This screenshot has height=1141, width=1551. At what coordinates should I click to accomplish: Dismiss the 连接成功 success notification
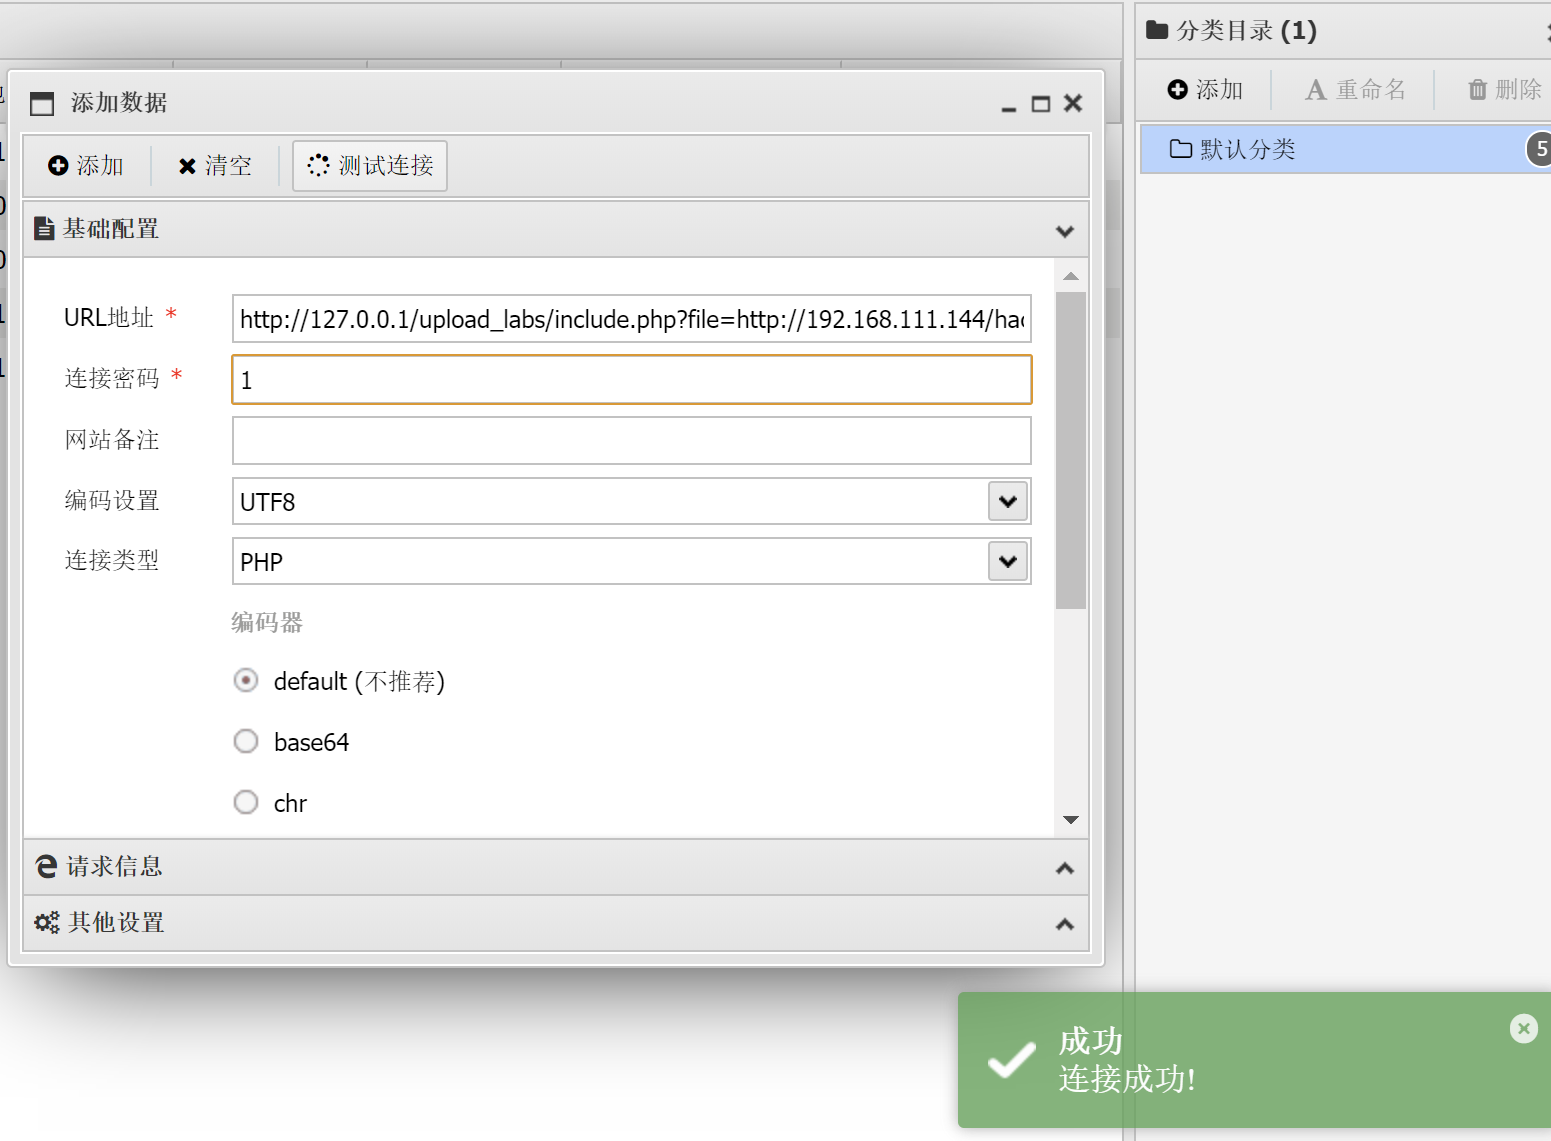point(1524,1028)
